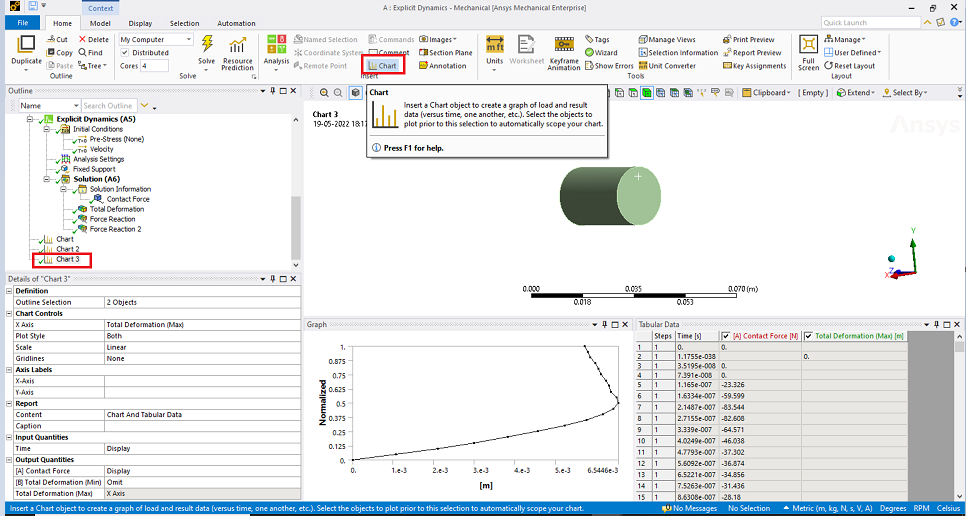Viewport: 966px width, 516px height.
Task: Toggle the Distributed checkbox
Action: pos(126,53)
